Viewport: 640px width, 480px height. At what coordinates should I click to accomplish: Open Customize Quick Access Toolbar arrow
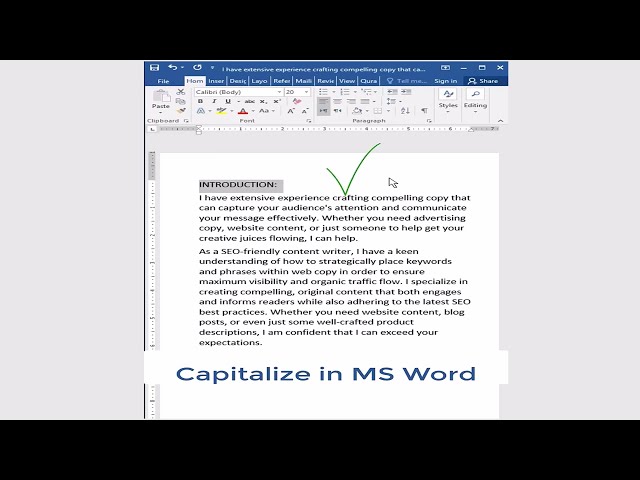click(x=212, y=68)
